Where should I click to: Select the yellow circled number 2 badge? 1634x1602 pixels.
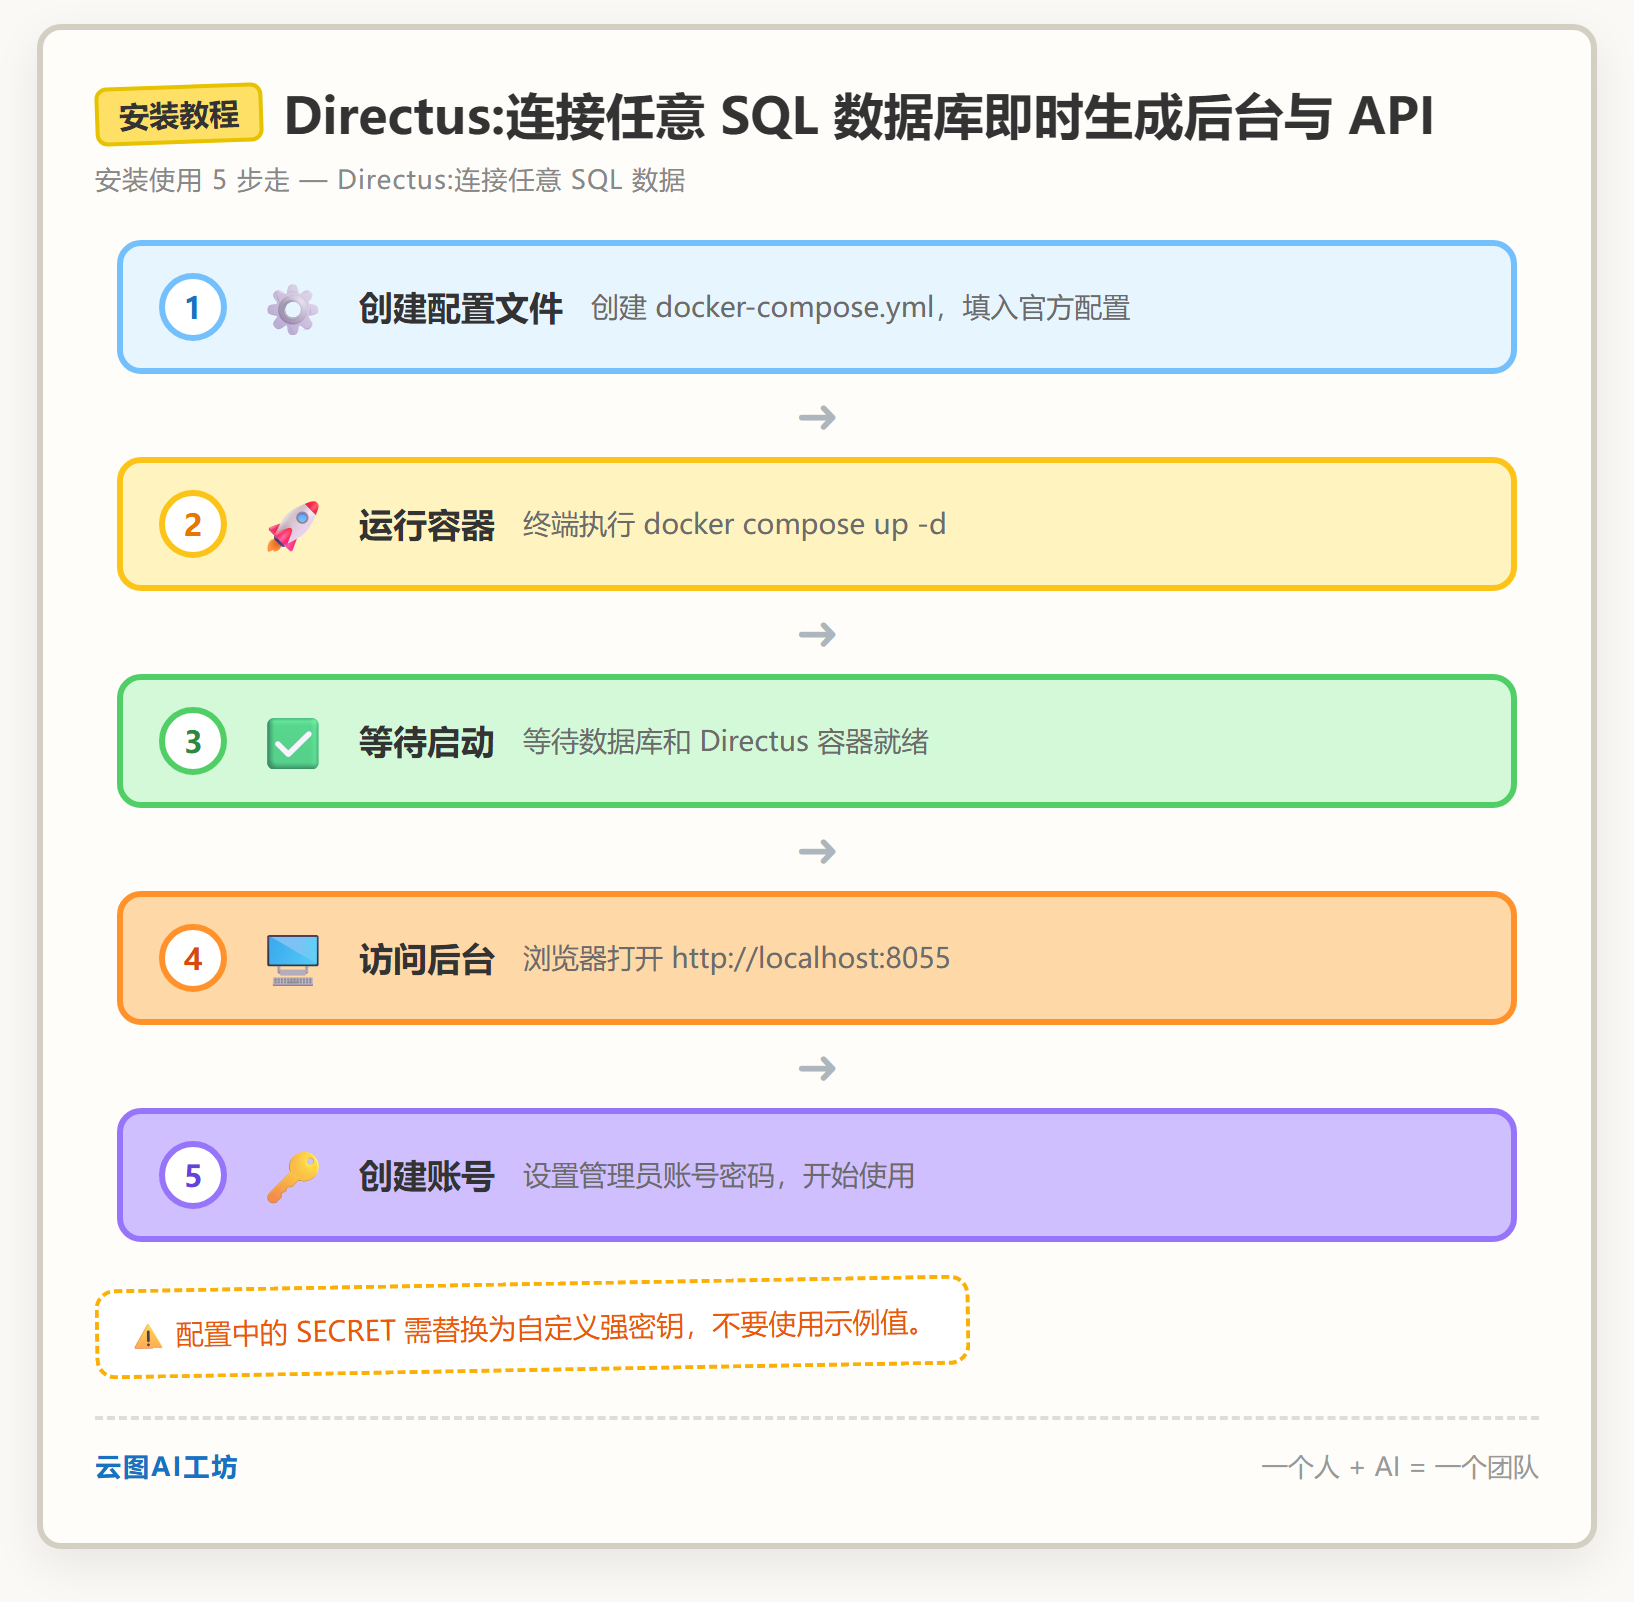(x=193, y=524)
